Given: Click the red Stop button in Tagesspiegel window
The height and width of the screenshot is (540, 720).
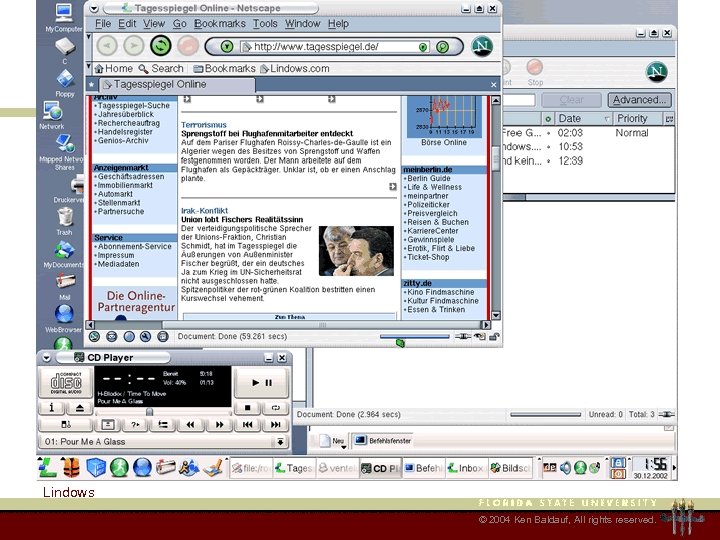Looking at the screenshot, I should (188, 46).
